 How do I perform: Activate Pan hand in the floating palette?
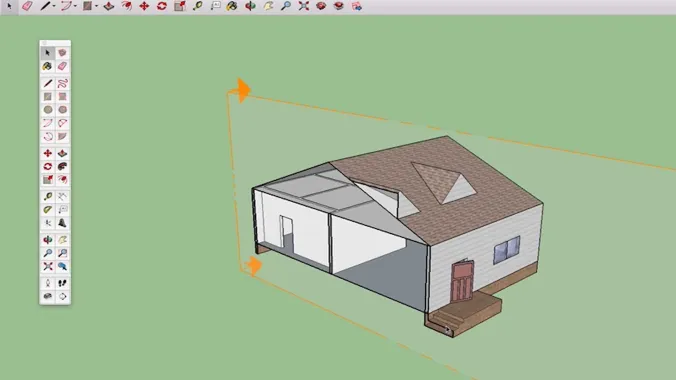[x=63, y=240]
